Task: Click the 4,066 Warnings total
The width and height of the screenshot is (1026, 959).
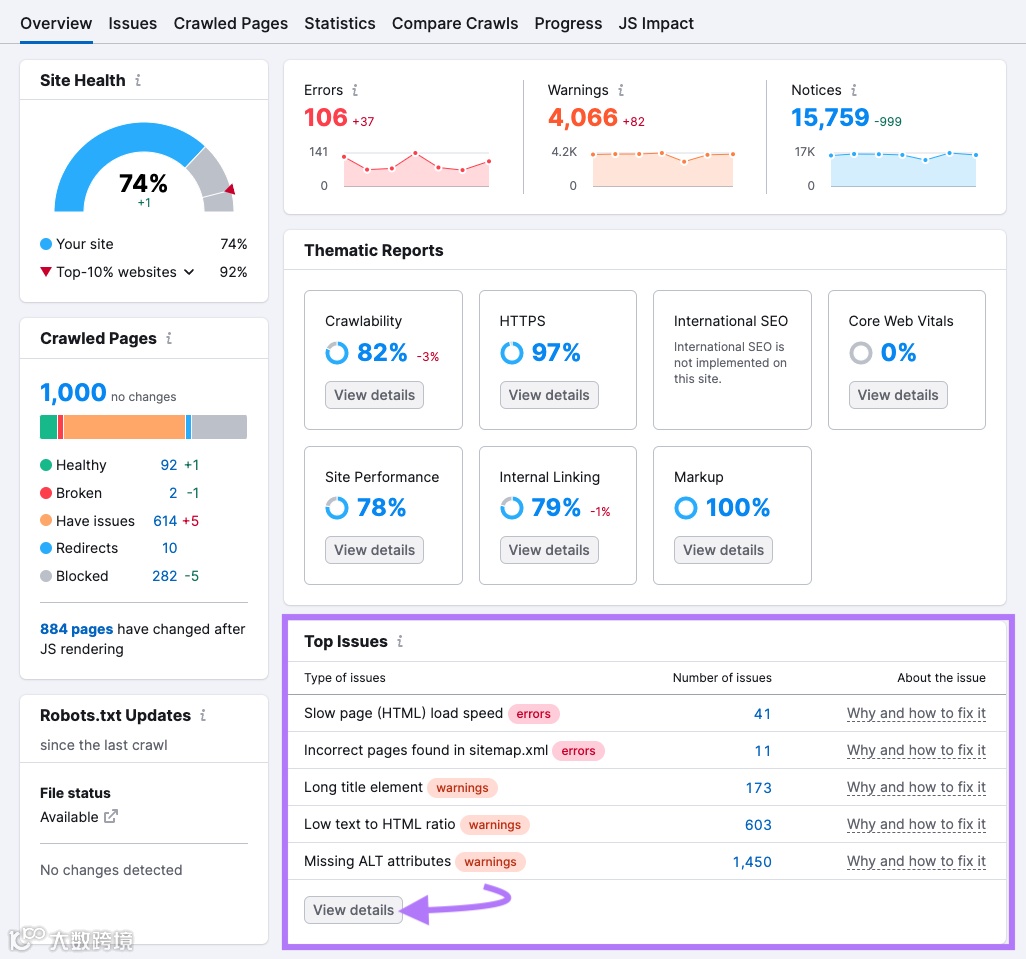Action: click(x=582, y=118)
